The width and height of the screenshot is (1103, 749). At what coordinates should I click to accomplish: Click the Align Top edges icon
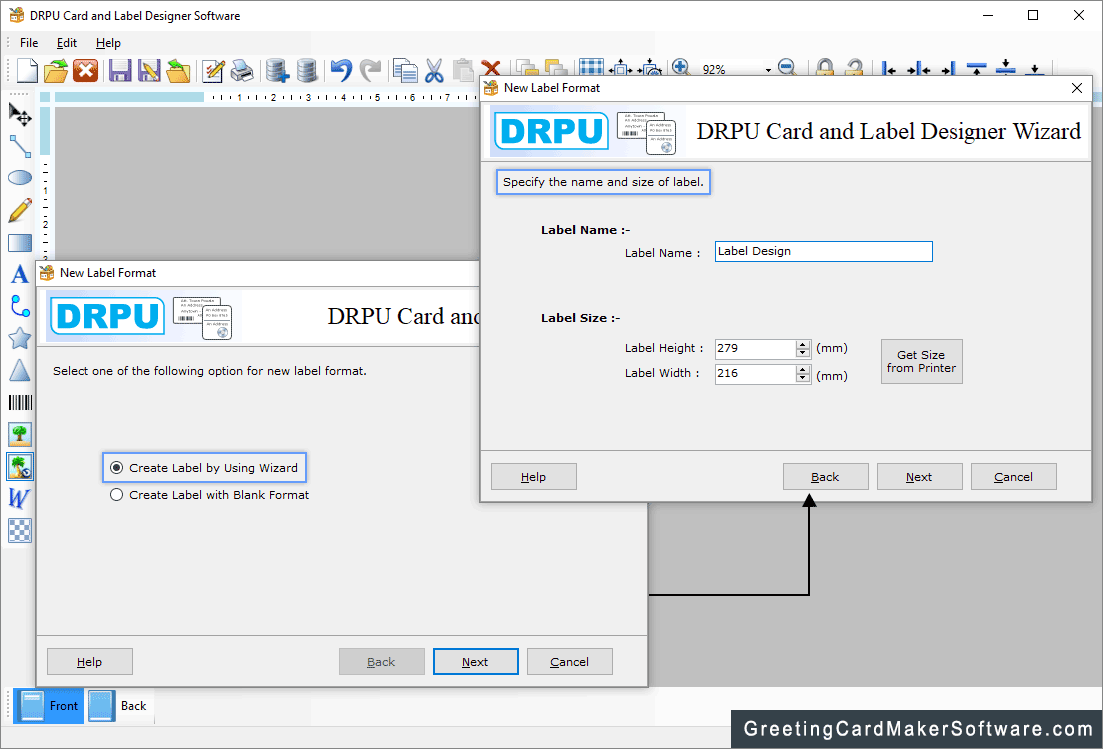click(x=976, y=69)
